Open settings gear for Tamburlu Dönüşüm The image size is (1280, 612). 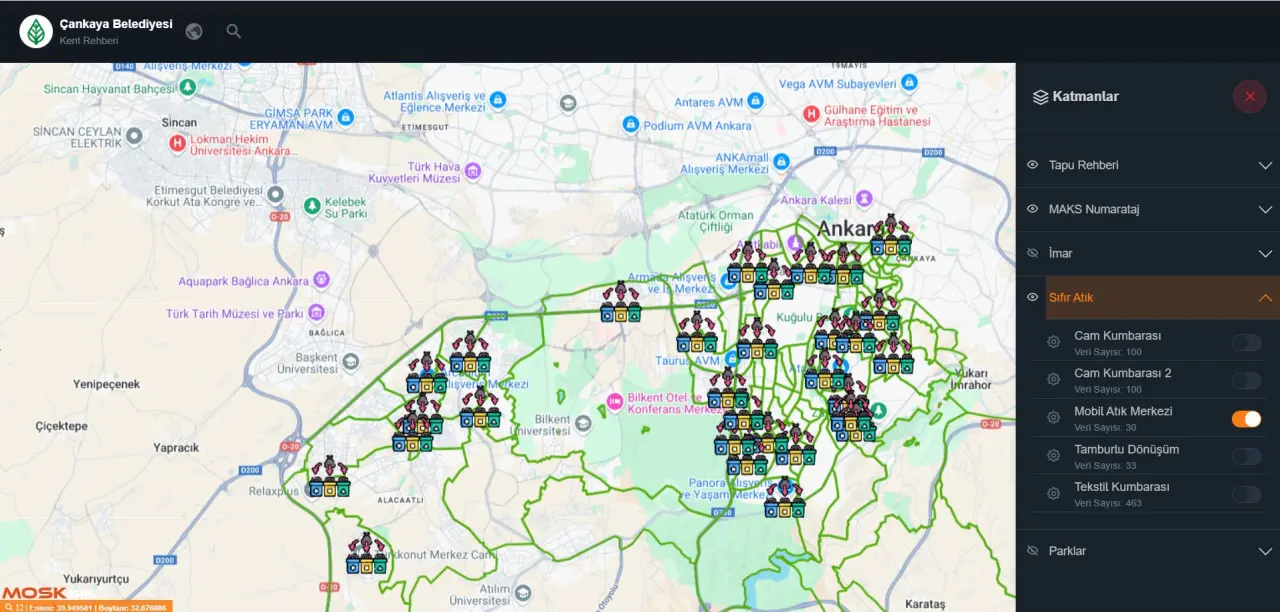click(1053, 456)
